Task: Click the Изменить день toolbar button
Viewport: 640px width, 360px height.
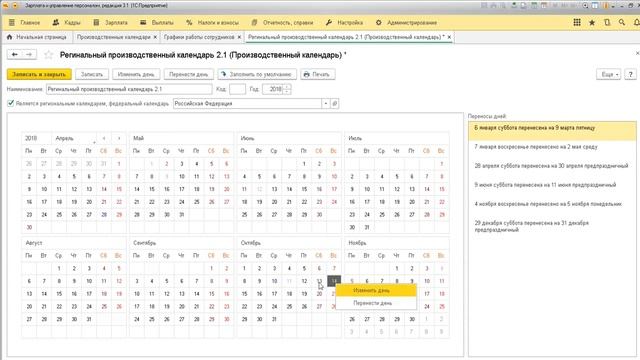Action: (136, 74)
